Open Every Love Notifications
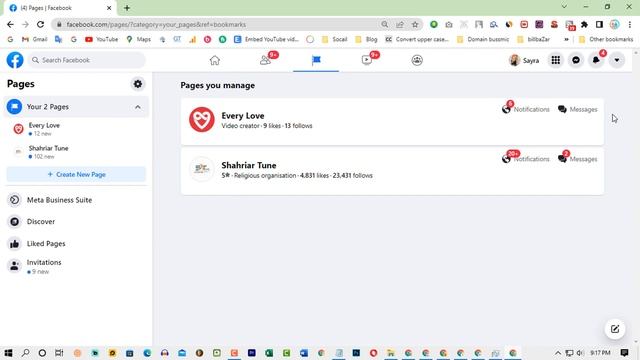This screenshot has width=640, height=360. 526,109
